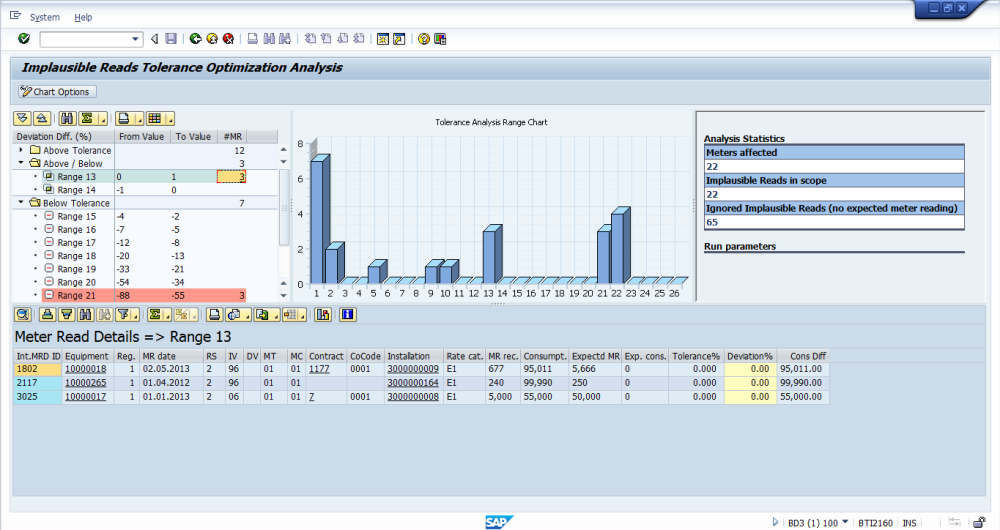Screen dimensions: 1000x530
Task: Click the MR date column header
Action: (160, 355)
